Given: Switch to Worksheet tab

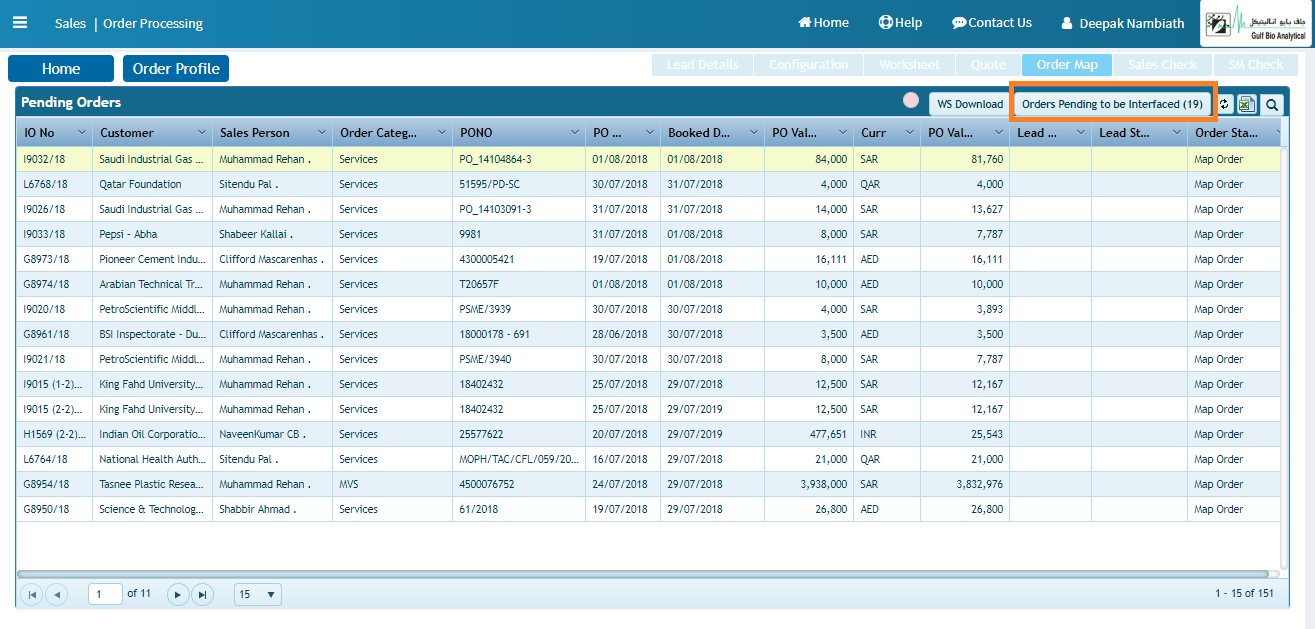Looking at the screenshot, I should coord(909,64).
